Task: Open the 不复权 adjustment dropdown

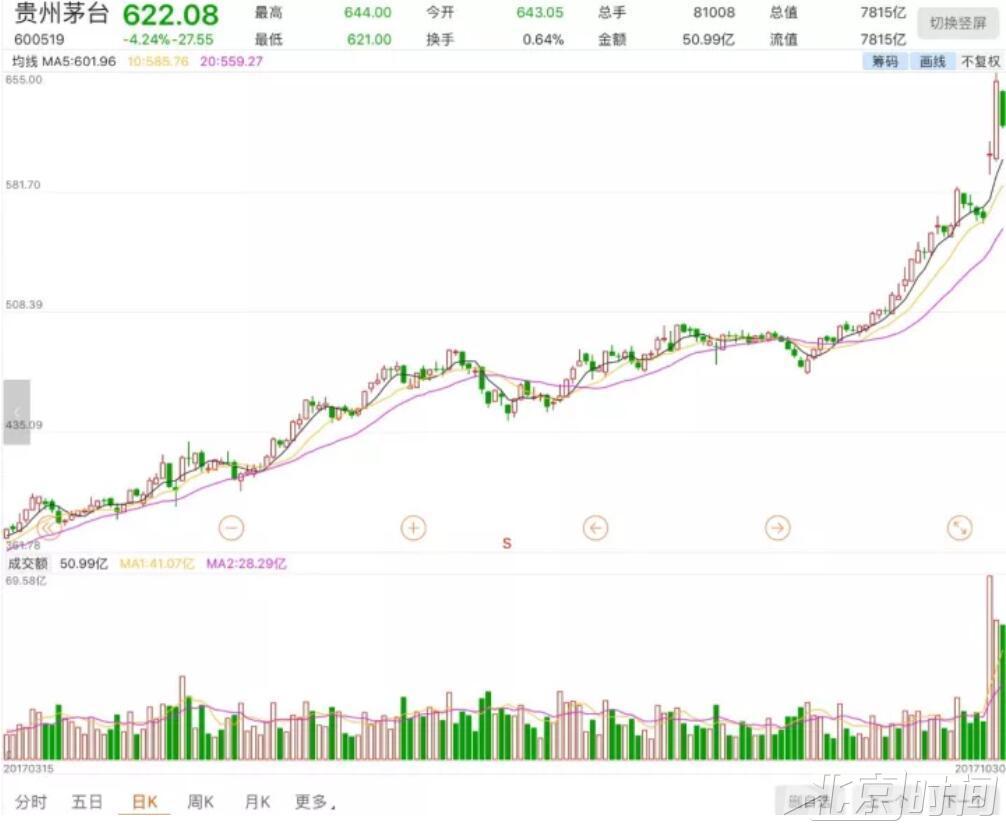Action: 980,62
